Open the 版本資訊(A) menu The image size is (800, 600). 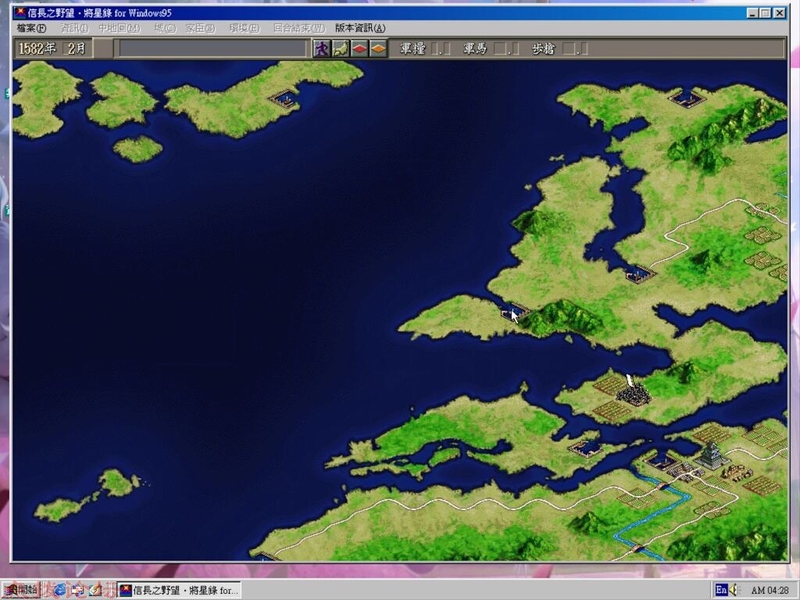click(360, 28)
